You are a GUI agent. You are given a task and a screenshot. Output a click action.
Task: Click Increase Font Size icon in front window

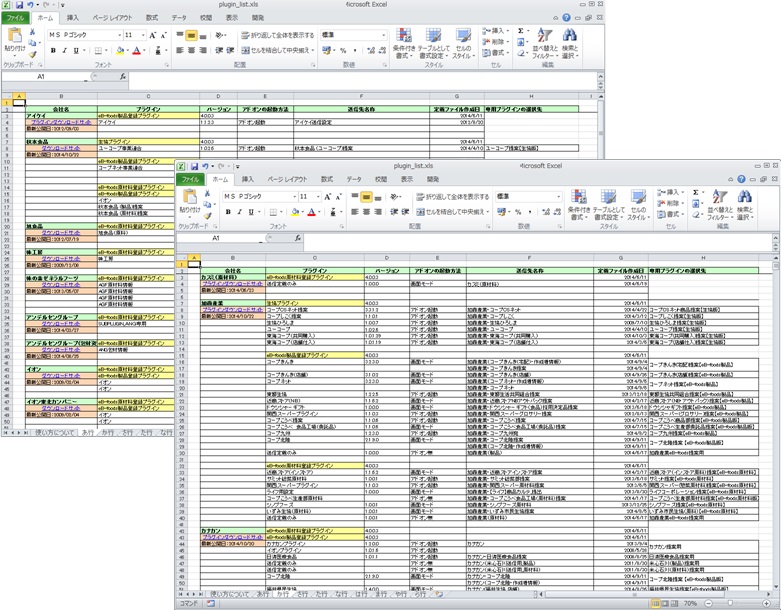(x=328, y=197)
